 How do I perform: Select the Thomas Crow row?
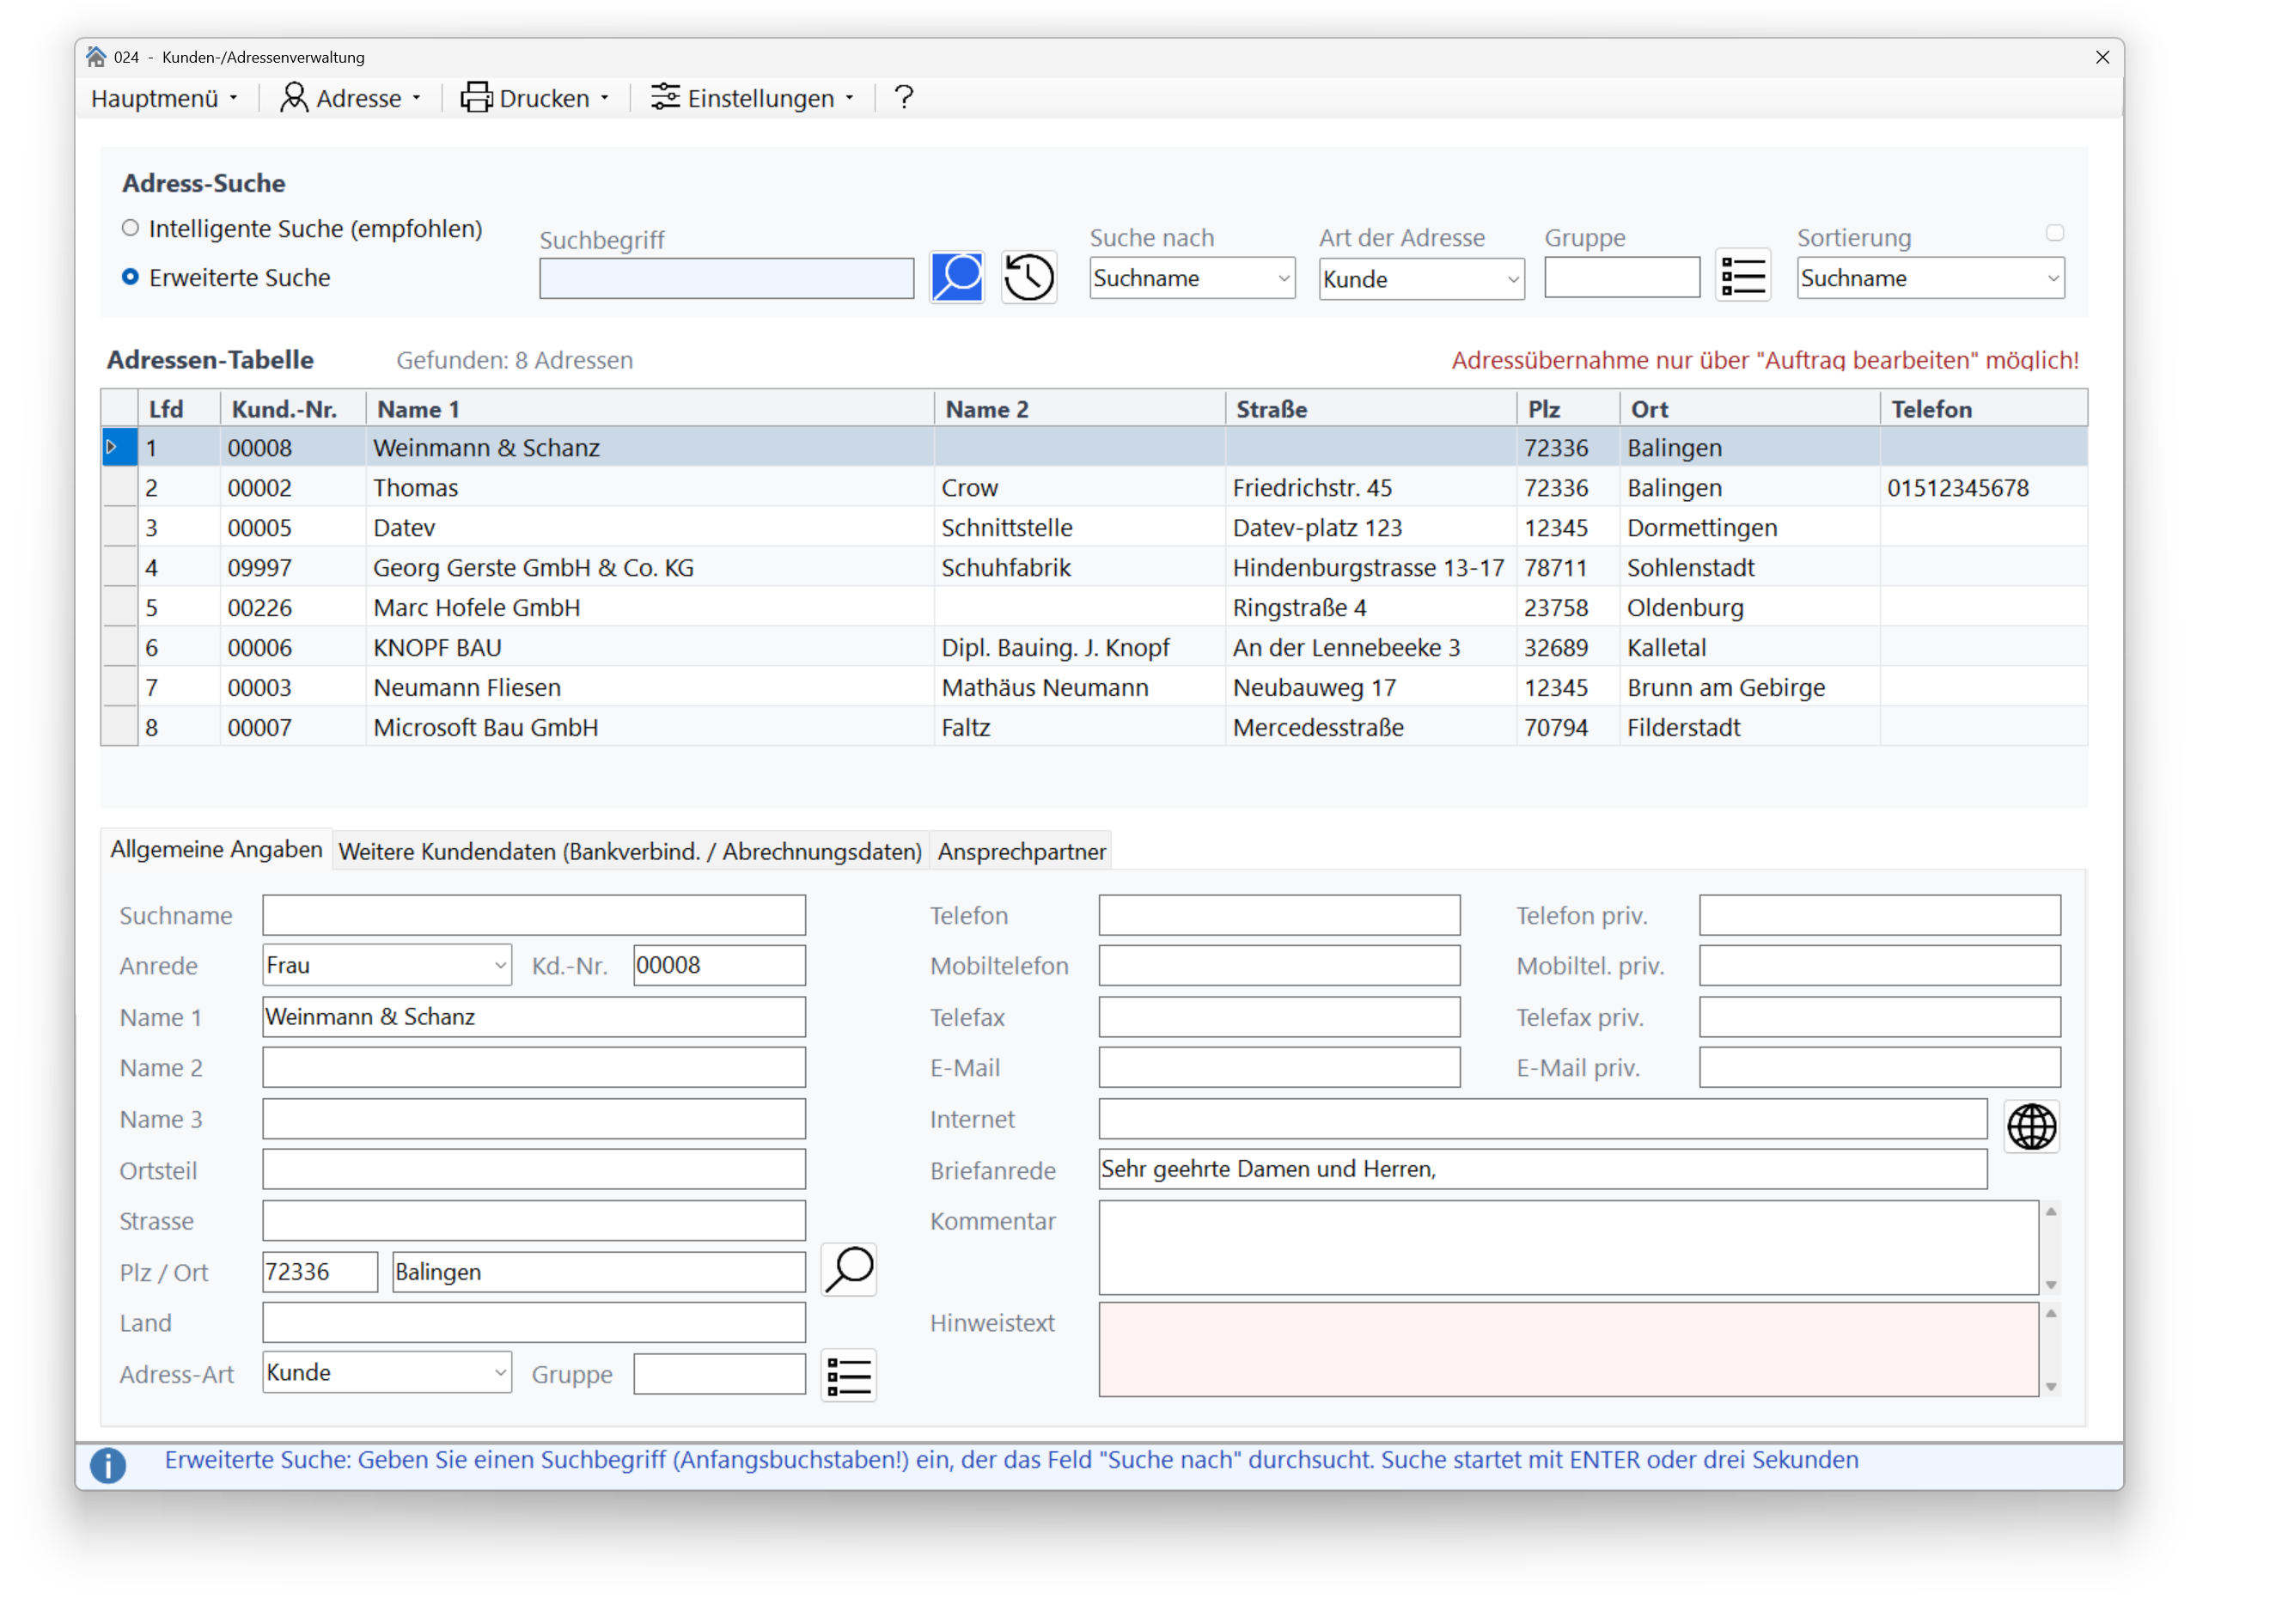[x=1094, y=488]
